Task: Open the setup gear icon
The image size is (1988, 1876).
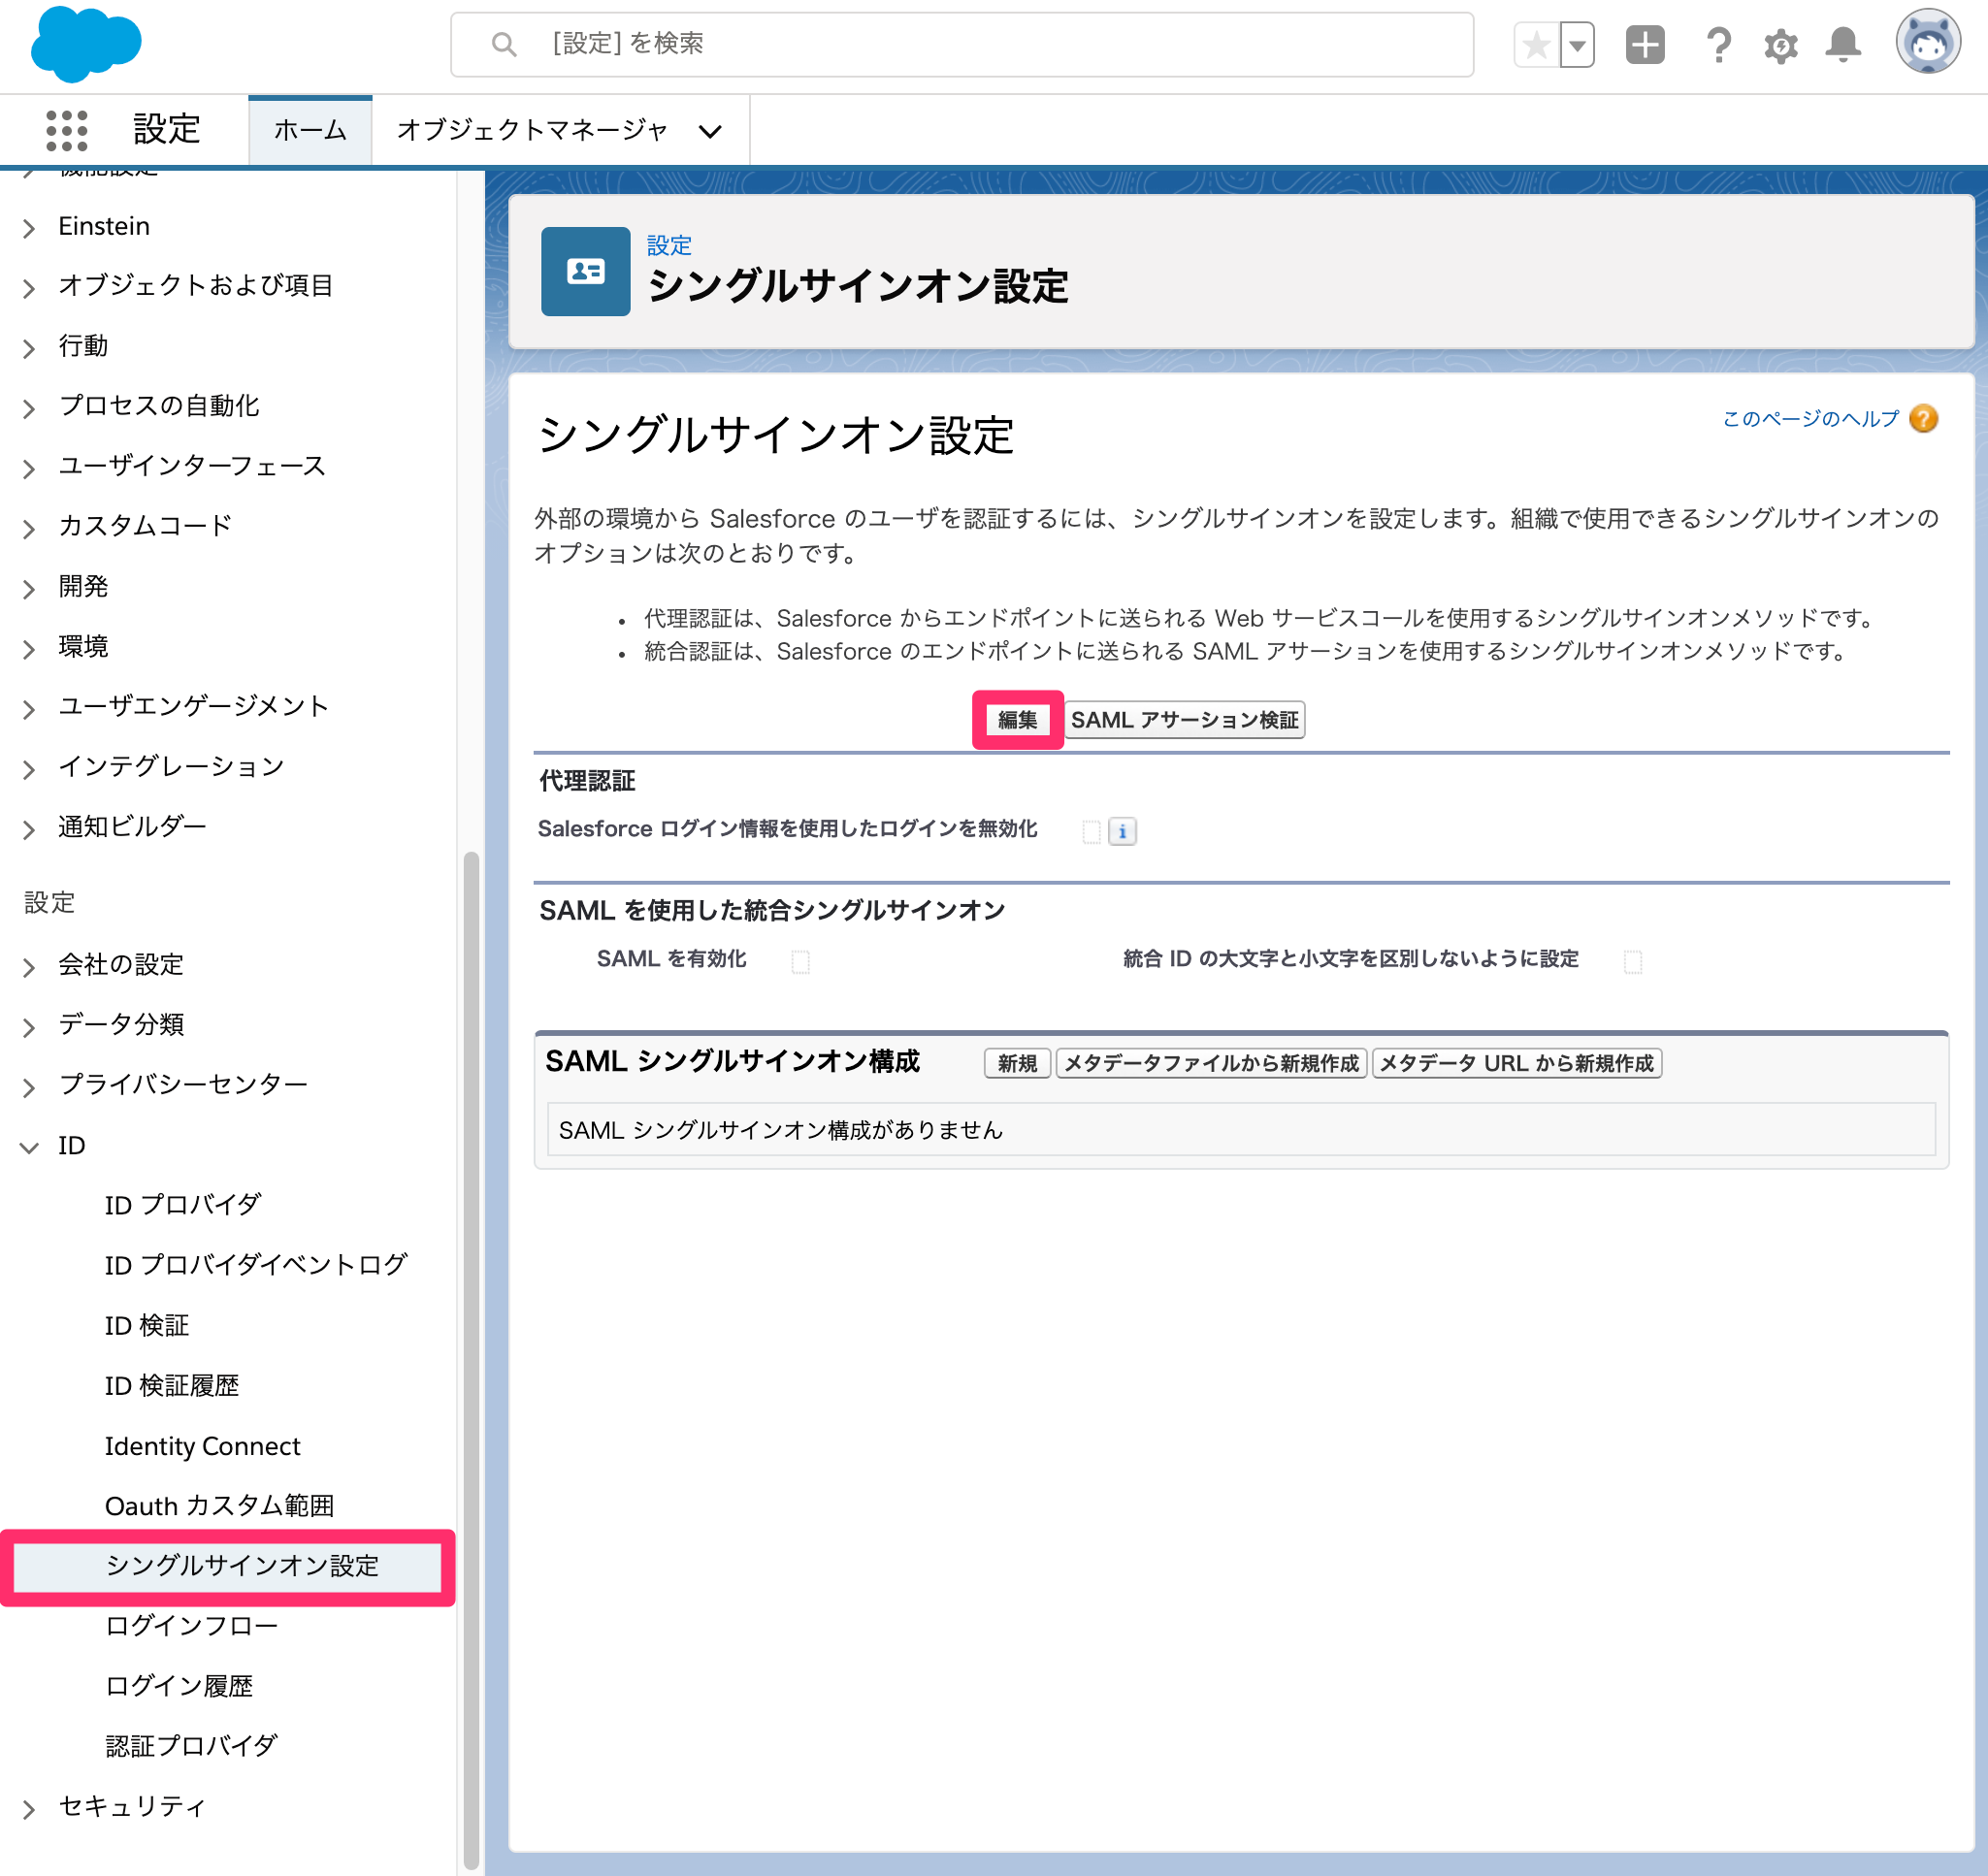Action: coord(1780,46)
